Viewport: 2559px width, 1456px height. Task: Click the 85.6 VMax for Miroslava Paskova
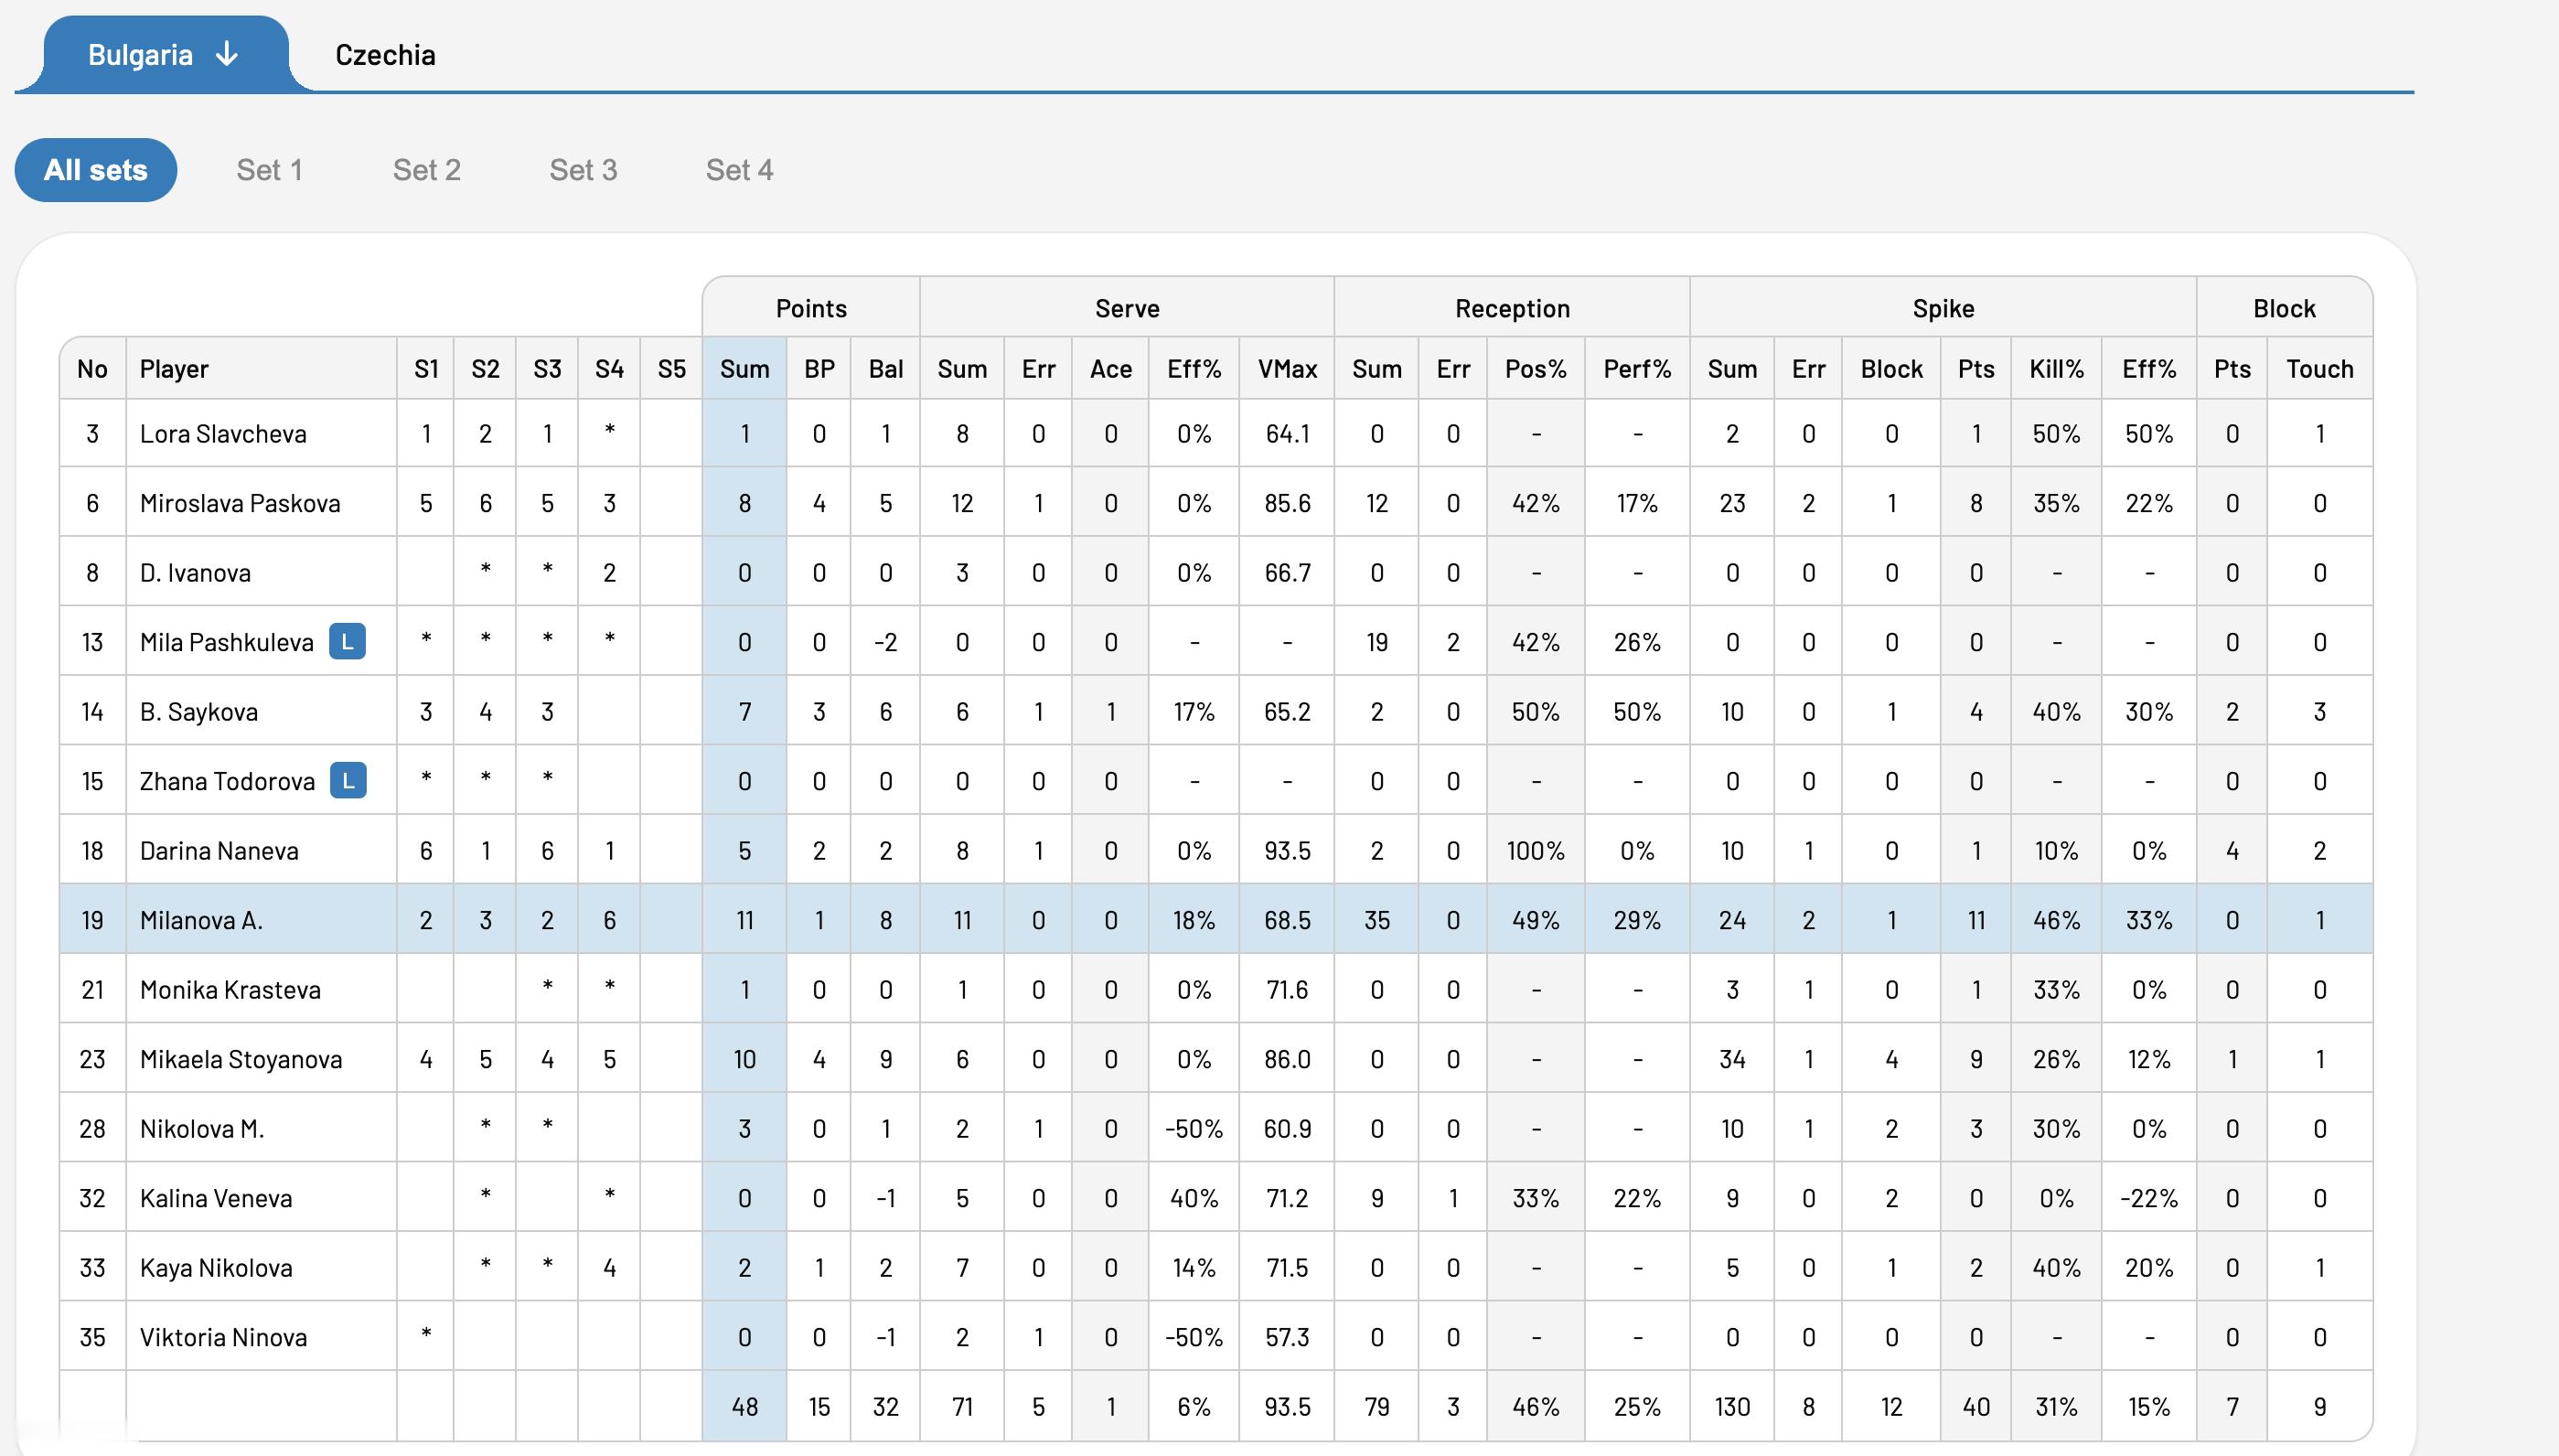tap(1287, 503)
